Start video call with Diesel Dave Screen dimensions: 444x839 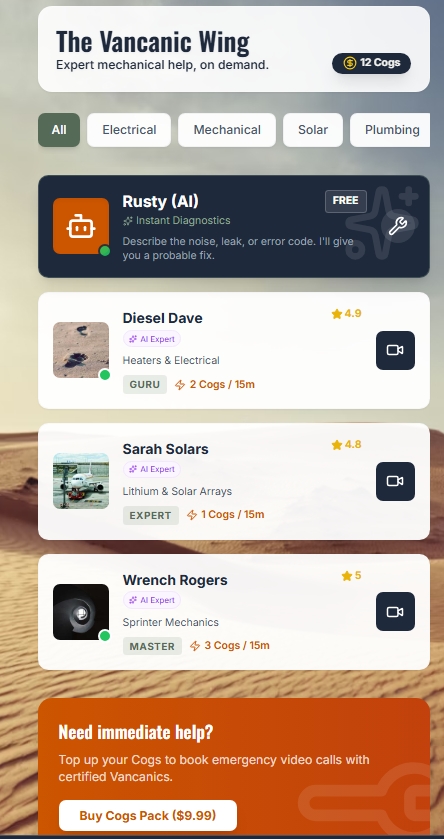(x=395, y=350)
